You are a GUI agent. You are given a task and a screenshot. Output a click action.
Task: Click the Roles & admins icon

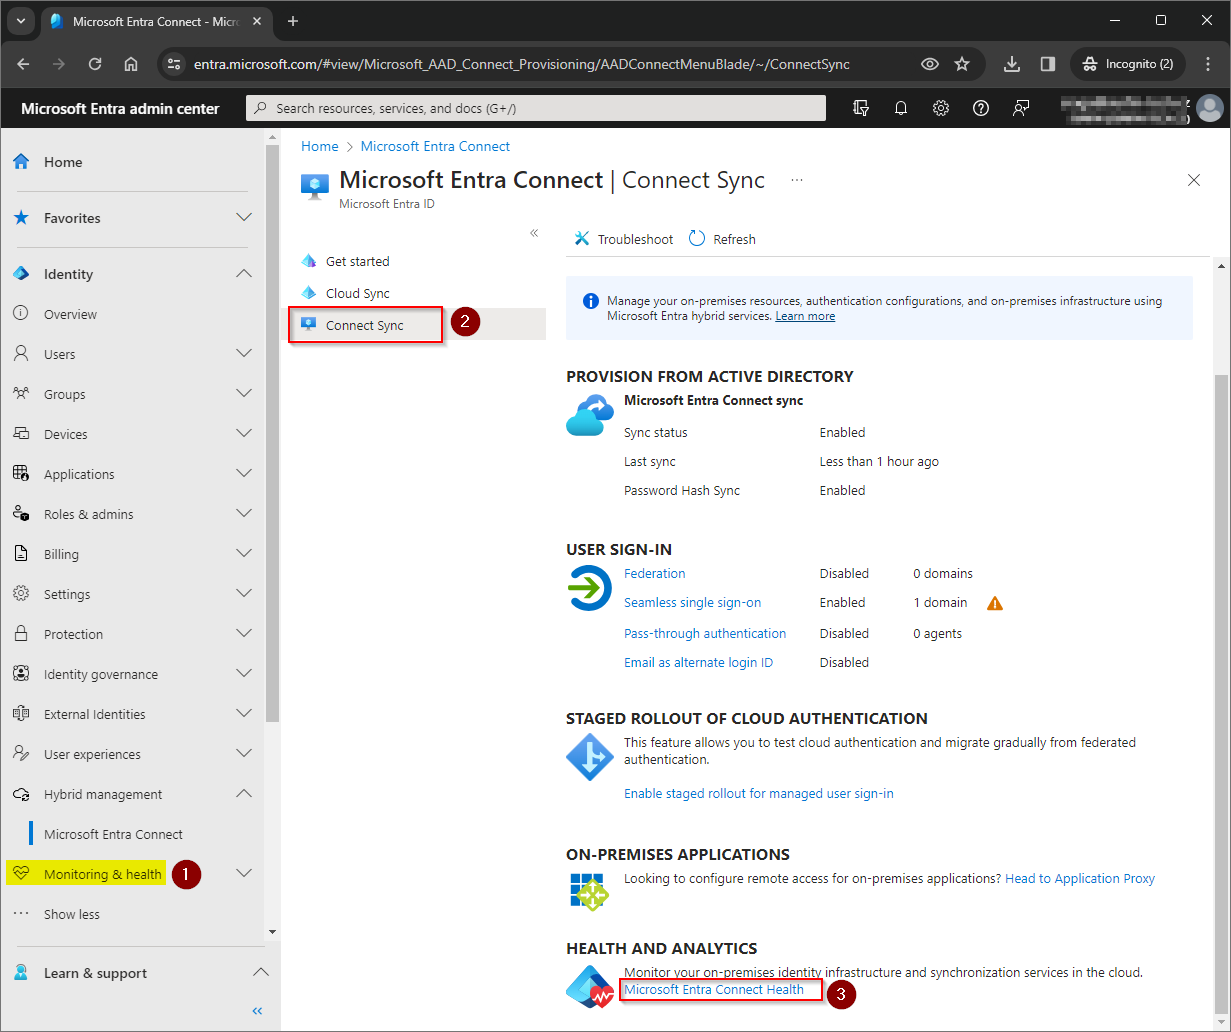click(x=21, y=514)
